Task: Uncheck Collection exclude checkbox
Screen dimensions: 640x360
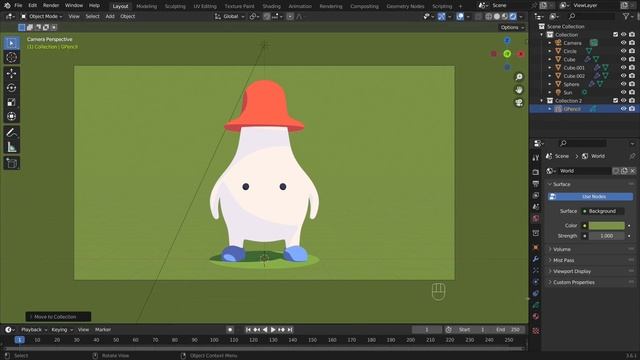Action: (615, 35)
